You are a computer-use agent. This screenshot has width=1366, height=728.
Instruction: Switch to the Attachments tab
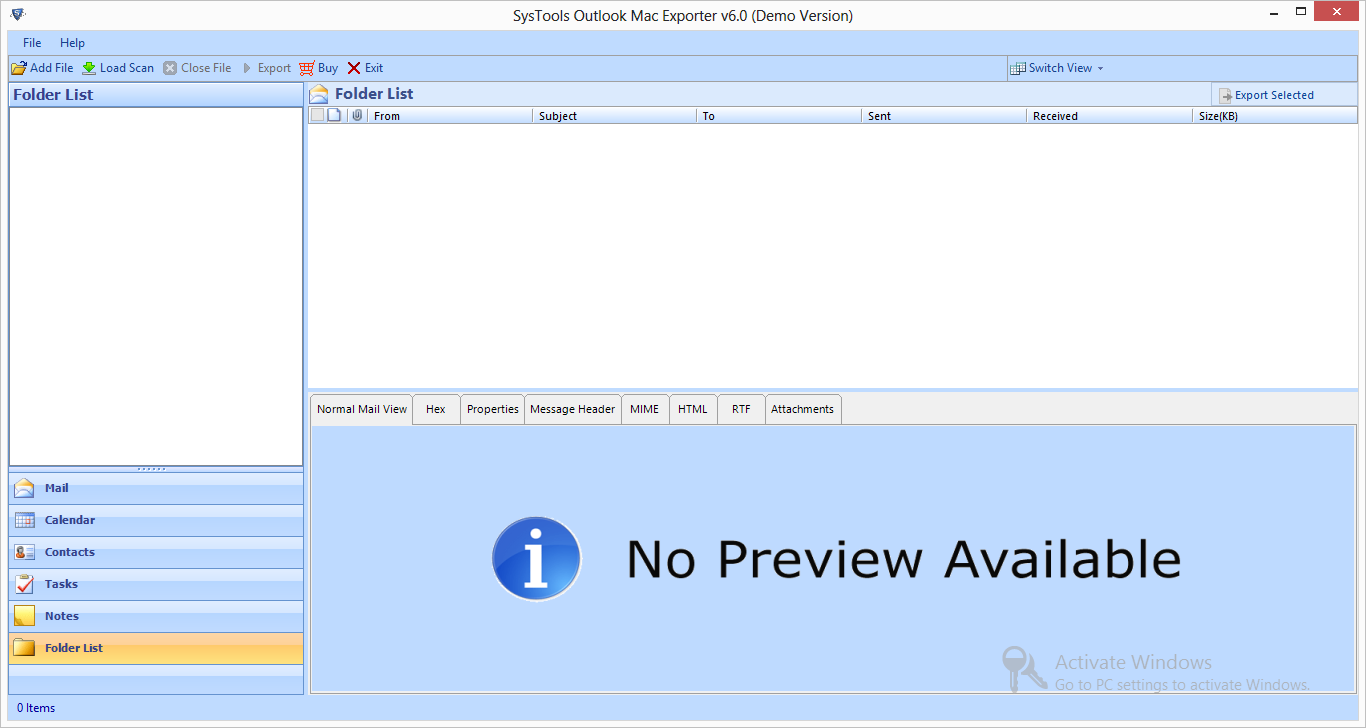click(x=803, y=409)
